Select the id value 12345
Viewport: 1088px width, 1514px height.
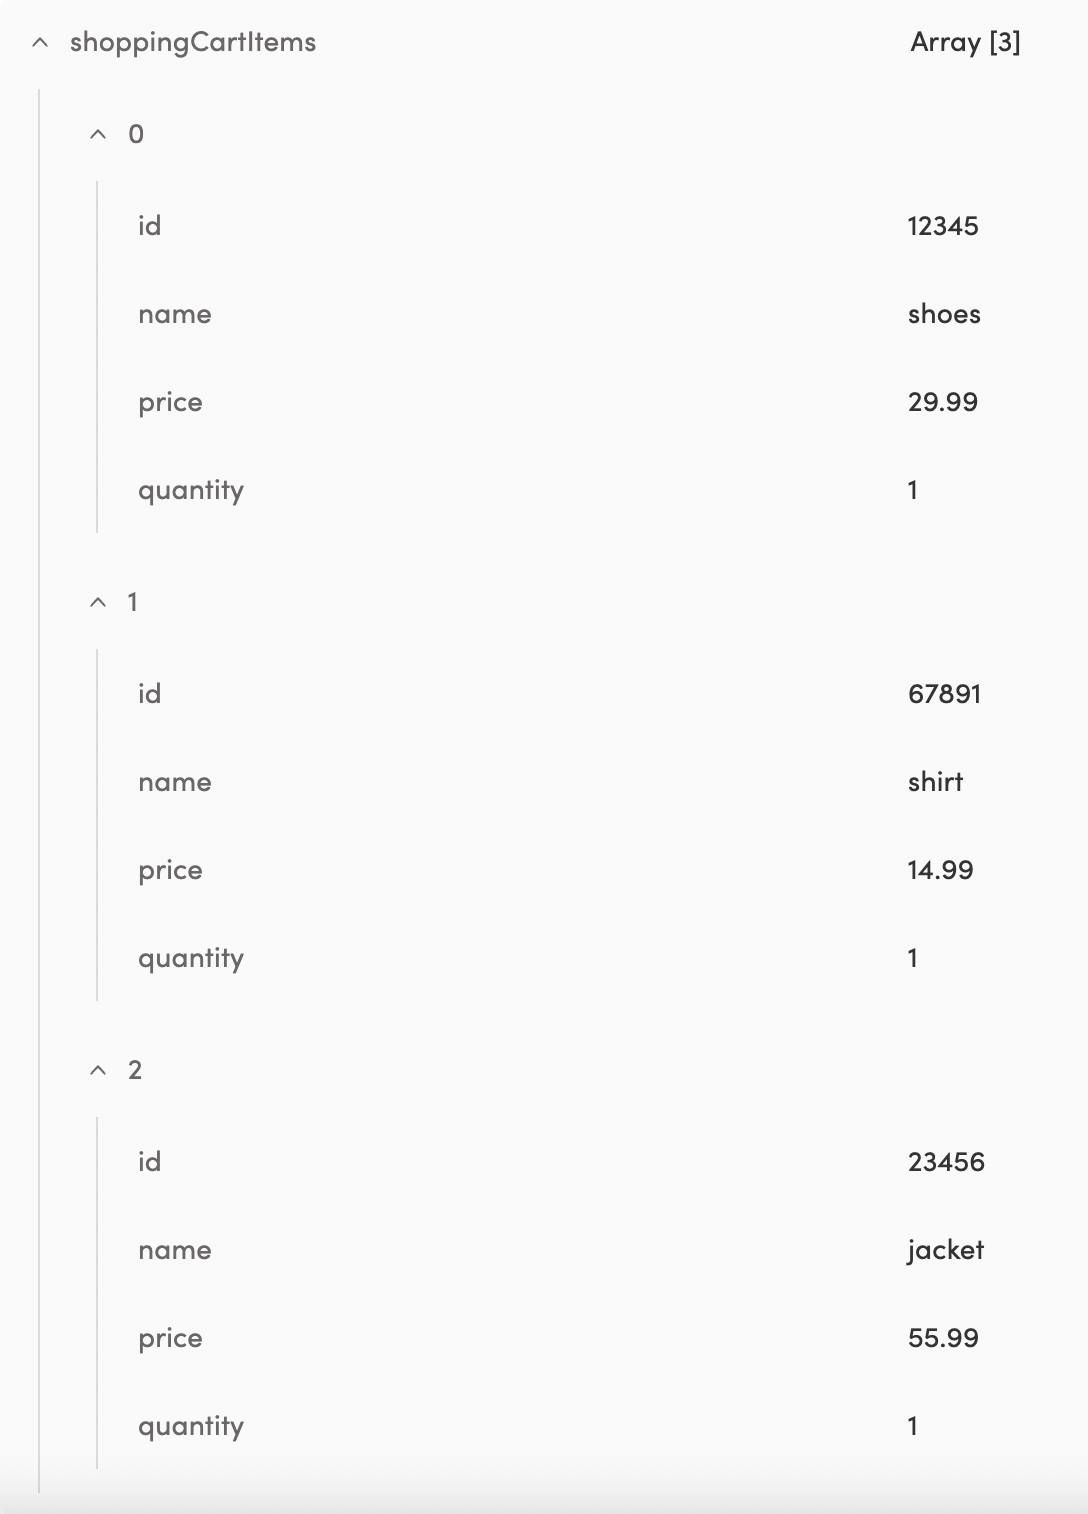(x=944, y=225)
